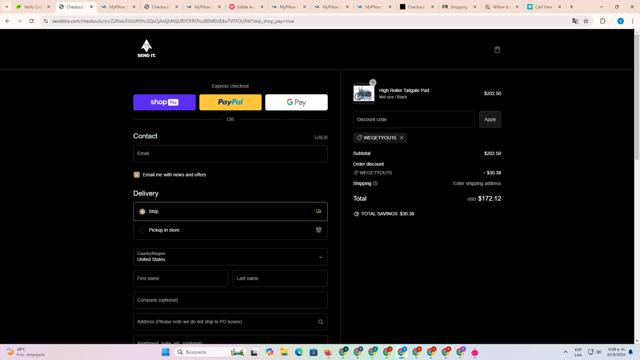The height and width of the screenshot is (360, 640).
Task: Open the translate page icon
Action: (x=575, y=21)
